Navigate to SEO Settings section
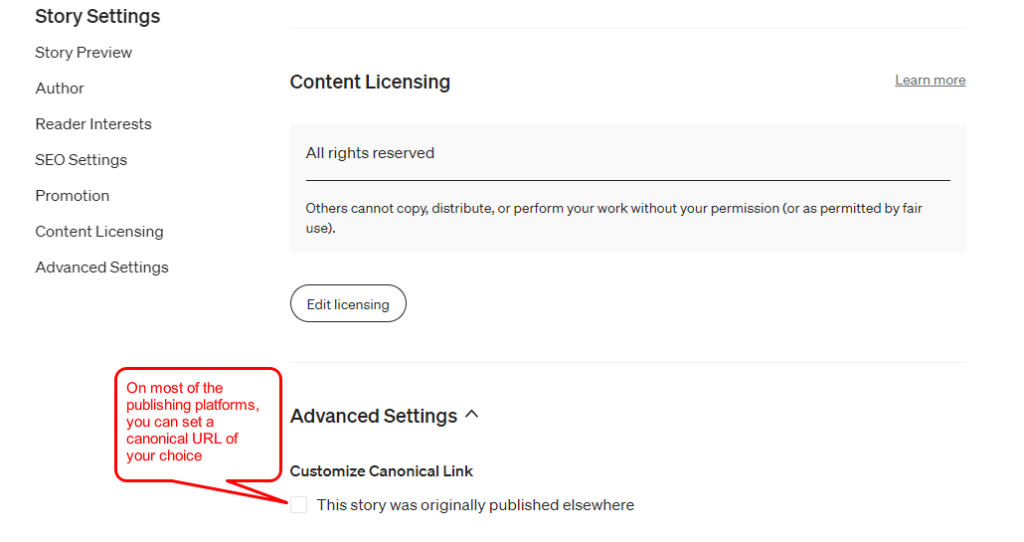1024x542 pixels. 81,160
